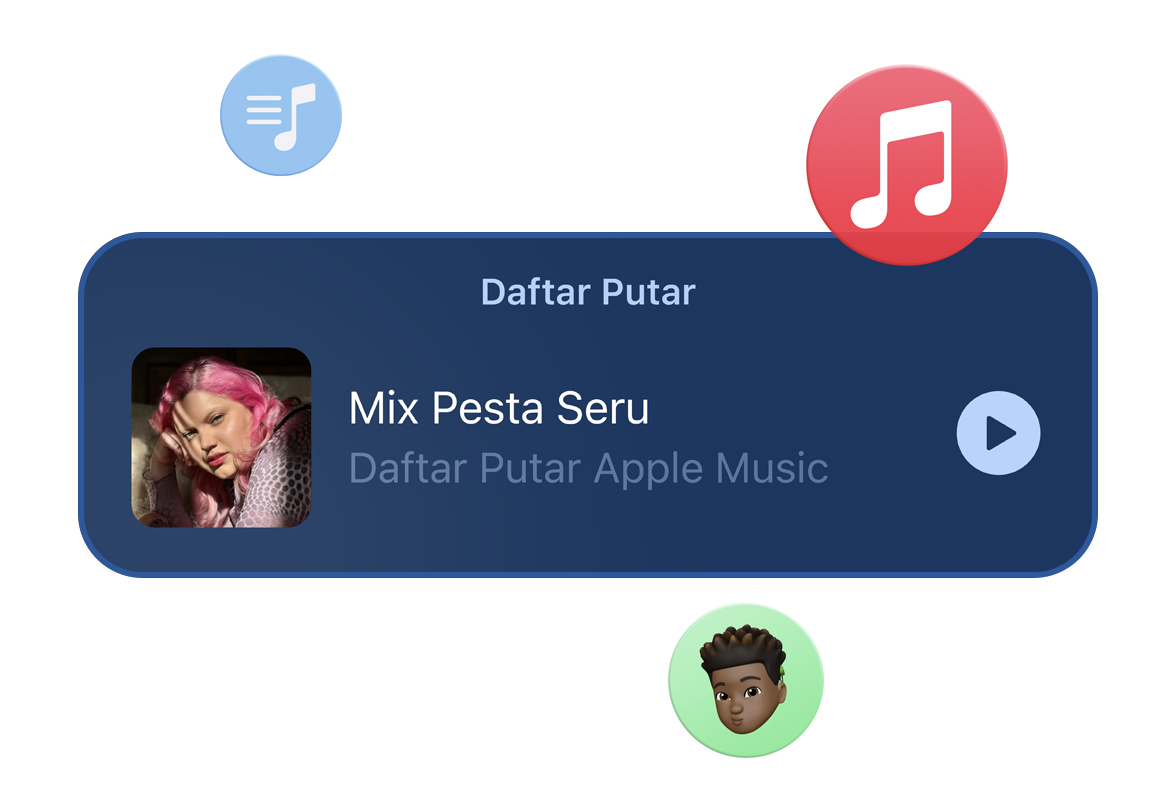The width and height of the screenshot is (1176, 808).
Task: Select the Memoji avatar in green circle
Action: coord(746,680)
